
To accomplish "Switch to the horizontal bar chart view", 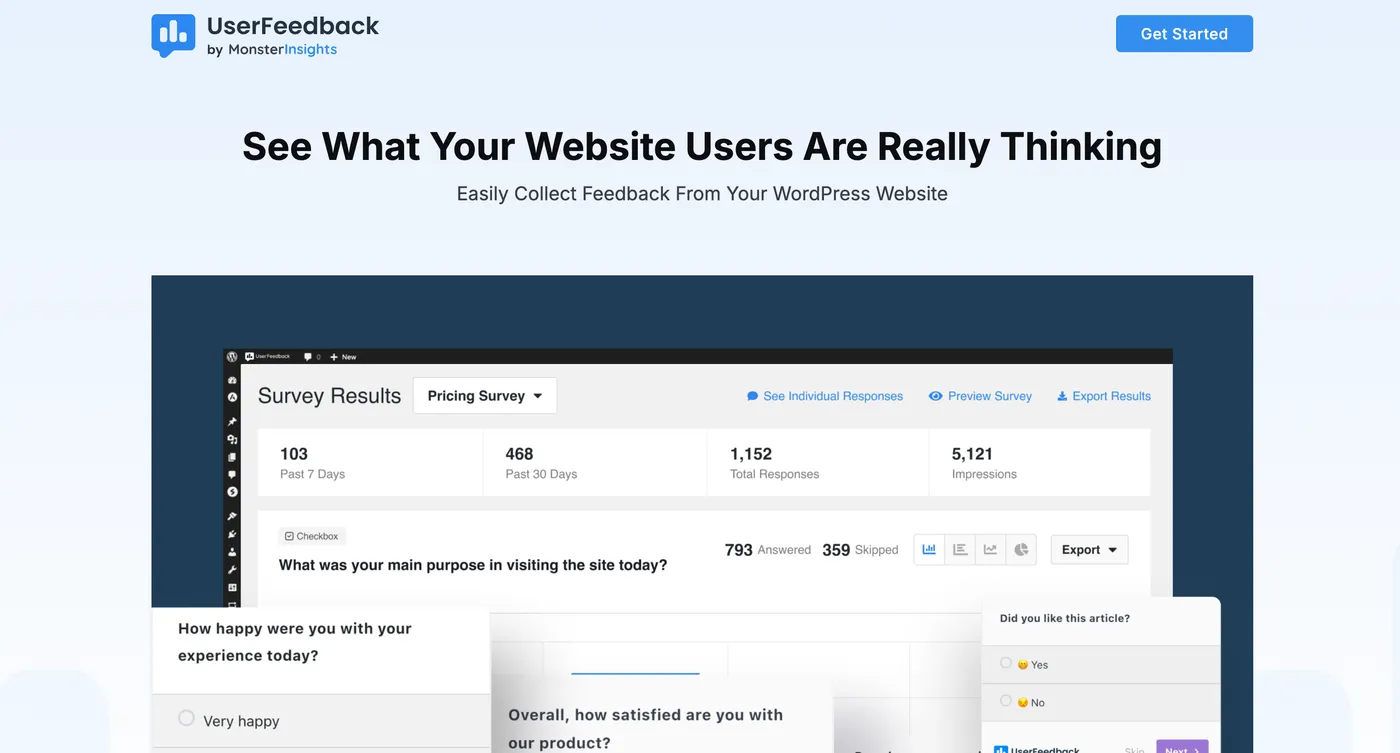I will pyautogui.click(x=959, y=549).
